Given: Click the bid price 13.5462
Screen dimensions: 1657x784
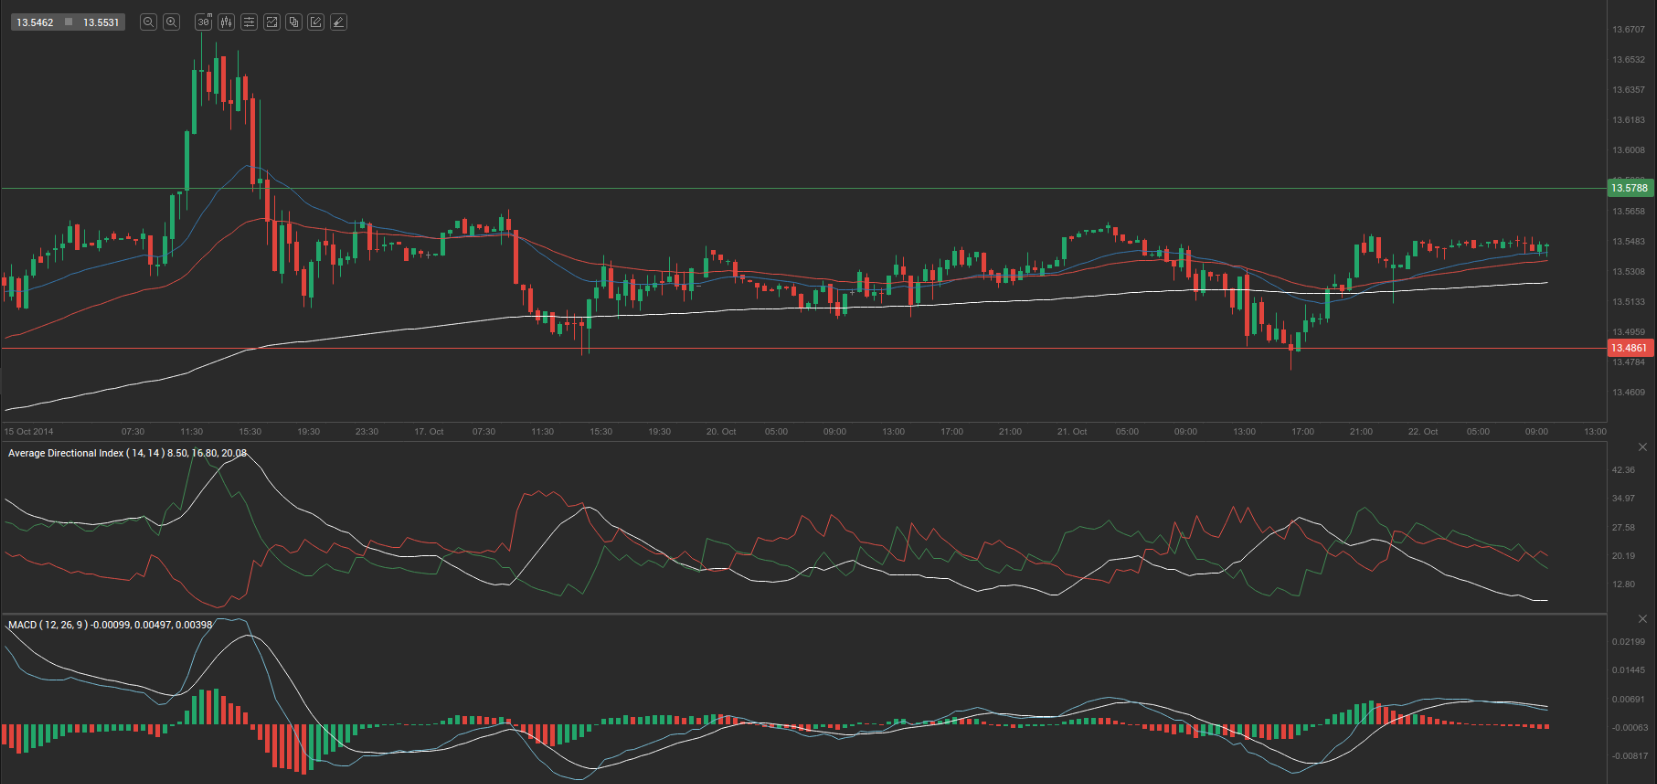Looking at the screenshot, I should (35, 22).
